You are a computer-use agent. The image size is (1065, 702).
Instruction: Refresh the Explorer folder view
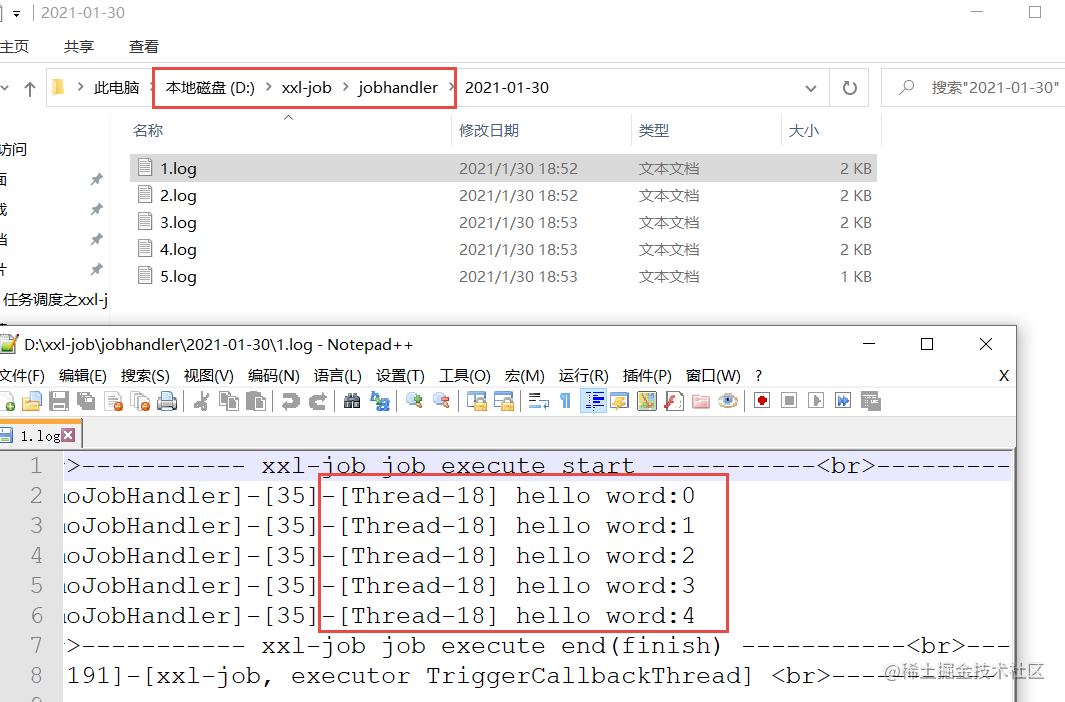click(849, 88)
